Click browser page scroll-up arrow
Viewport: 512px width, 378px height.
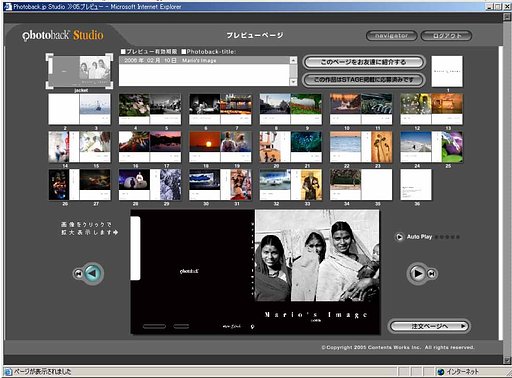pyautogui.click(x=508, y=17)
